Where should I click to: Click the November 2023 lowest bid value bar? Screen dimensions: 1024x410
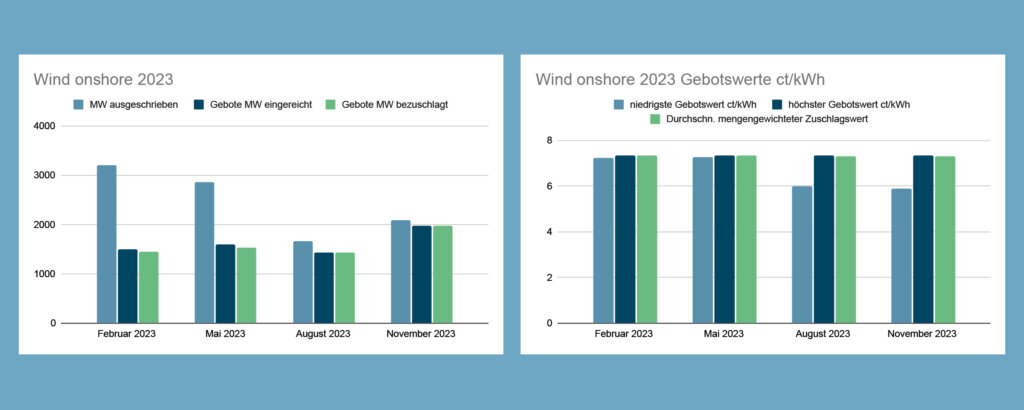coord(901,256)
